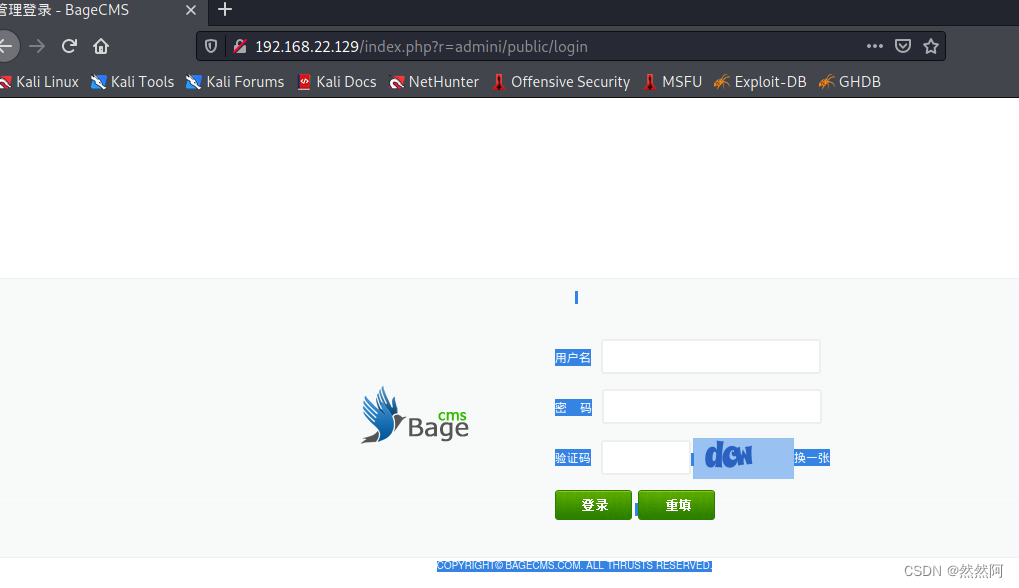Save page to Pocket
Viewport: 1019px width, 588px height.
coord(903,46)
